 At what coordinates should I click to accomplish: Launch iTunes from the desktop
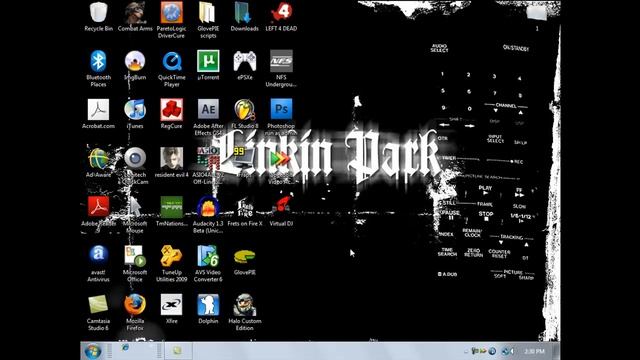pyautogui.click(x=135, y=114)
